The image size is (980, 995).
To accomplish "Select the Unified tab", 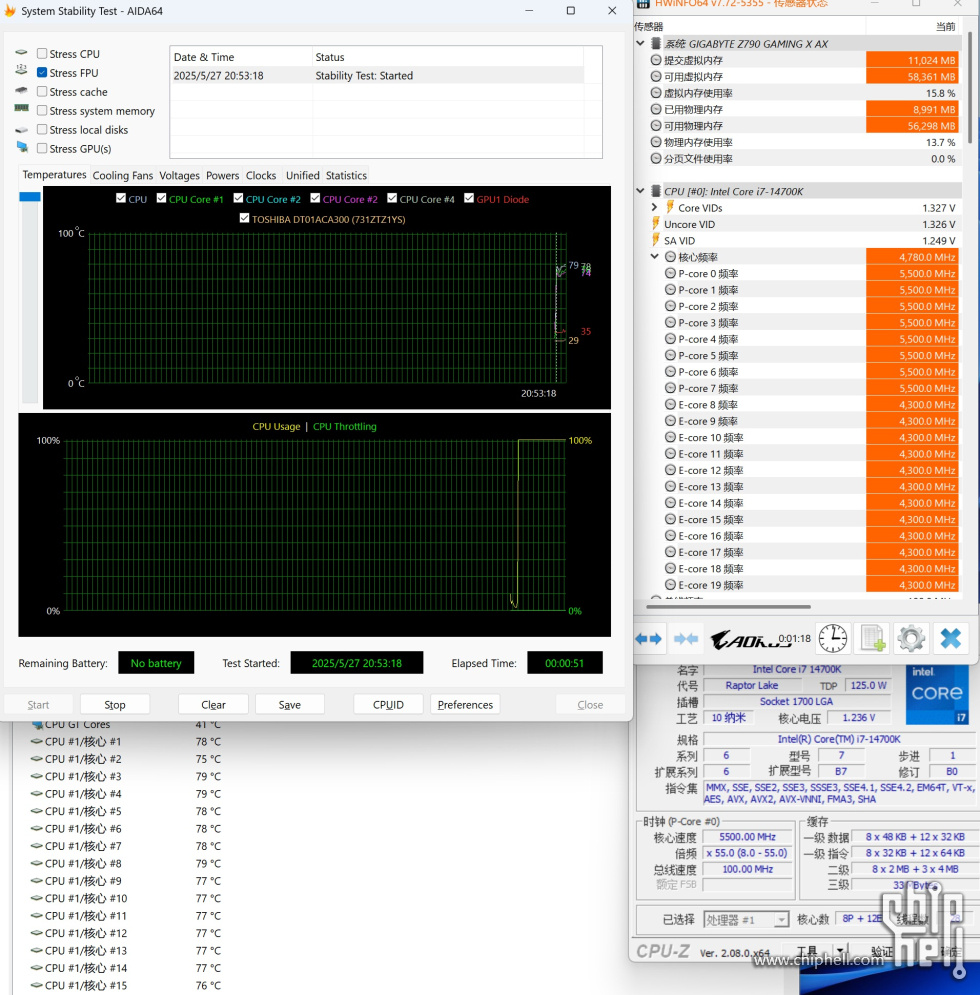I will [x=302, y=175].
